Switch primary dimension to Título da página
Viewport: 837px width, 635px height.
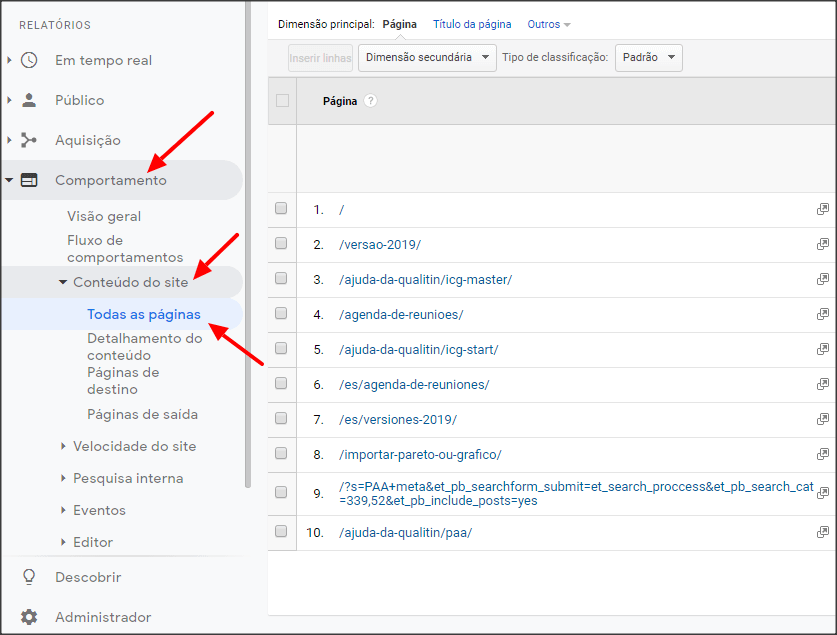[x=472, y=25]
